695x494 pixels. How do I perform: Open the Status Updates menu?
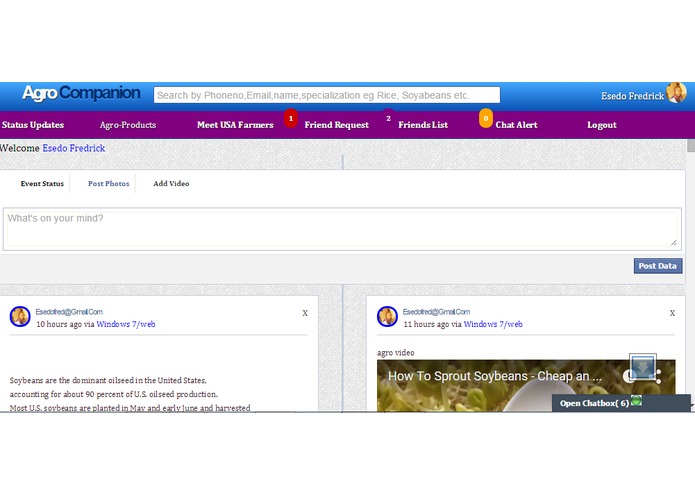coord(33,125)
